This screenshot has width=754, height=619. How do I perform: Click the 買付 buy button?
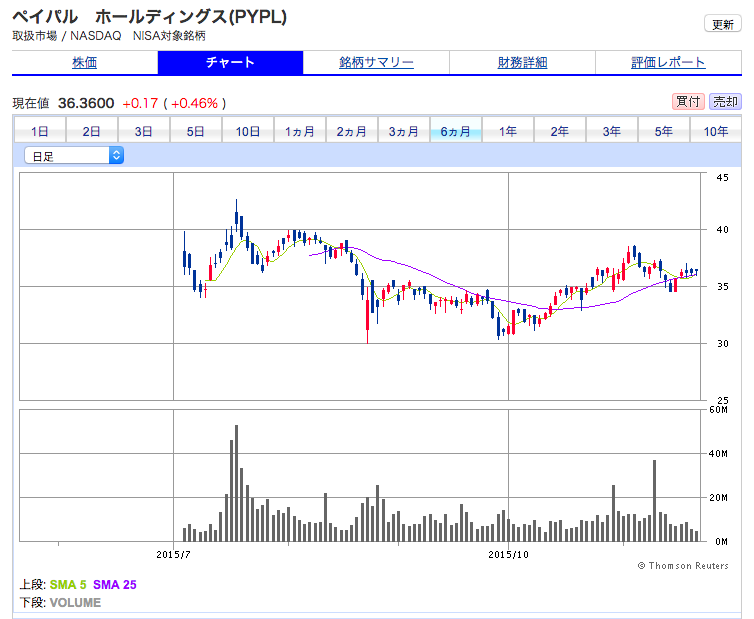click(688, 101)
